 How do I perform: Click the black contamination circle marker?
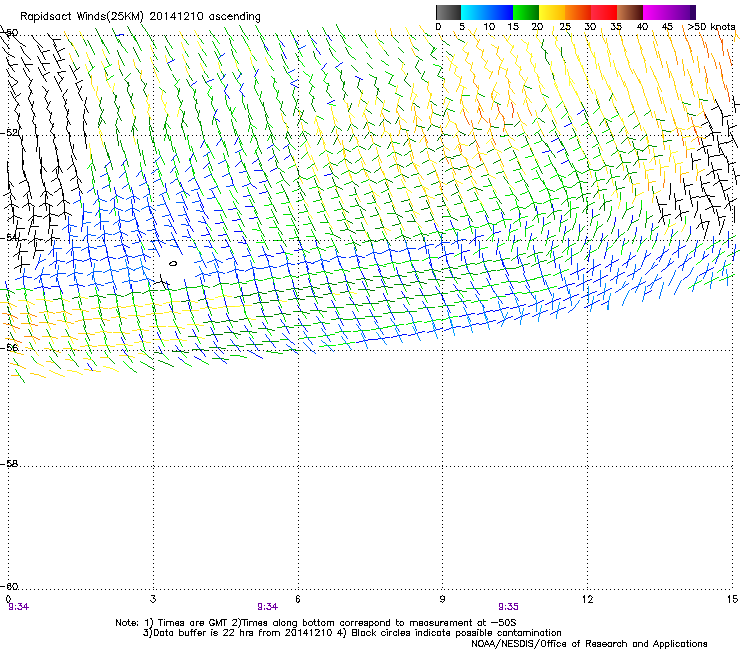173,264
